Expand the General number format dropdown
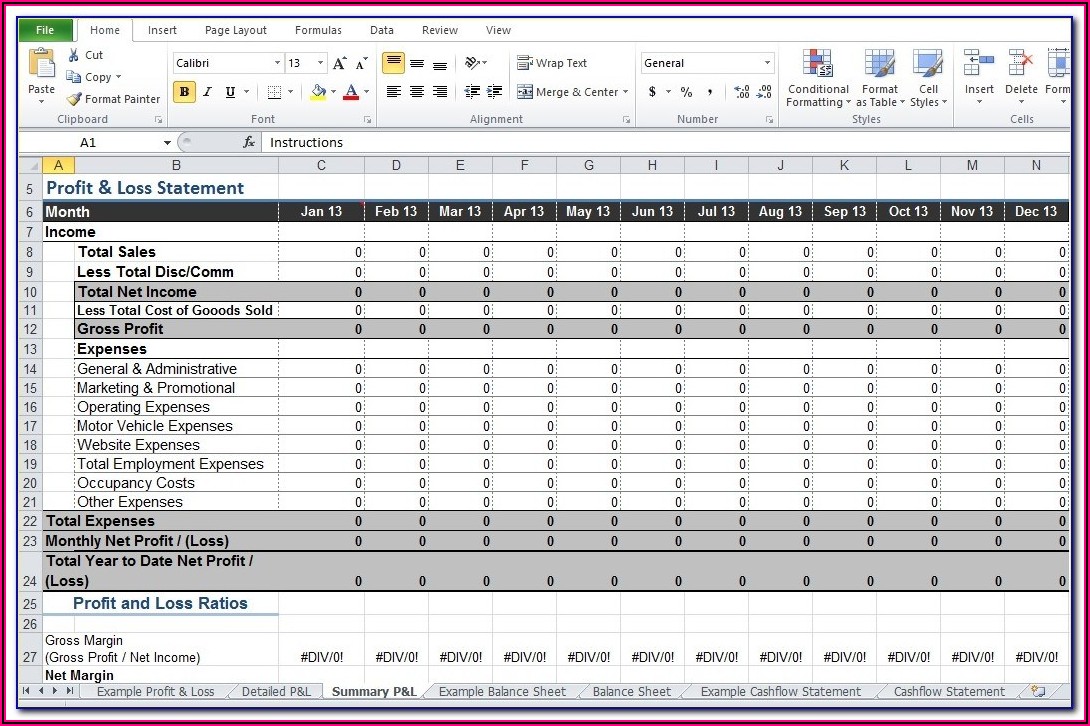This screenshot has height=726, width=1090. pos(768,63)
